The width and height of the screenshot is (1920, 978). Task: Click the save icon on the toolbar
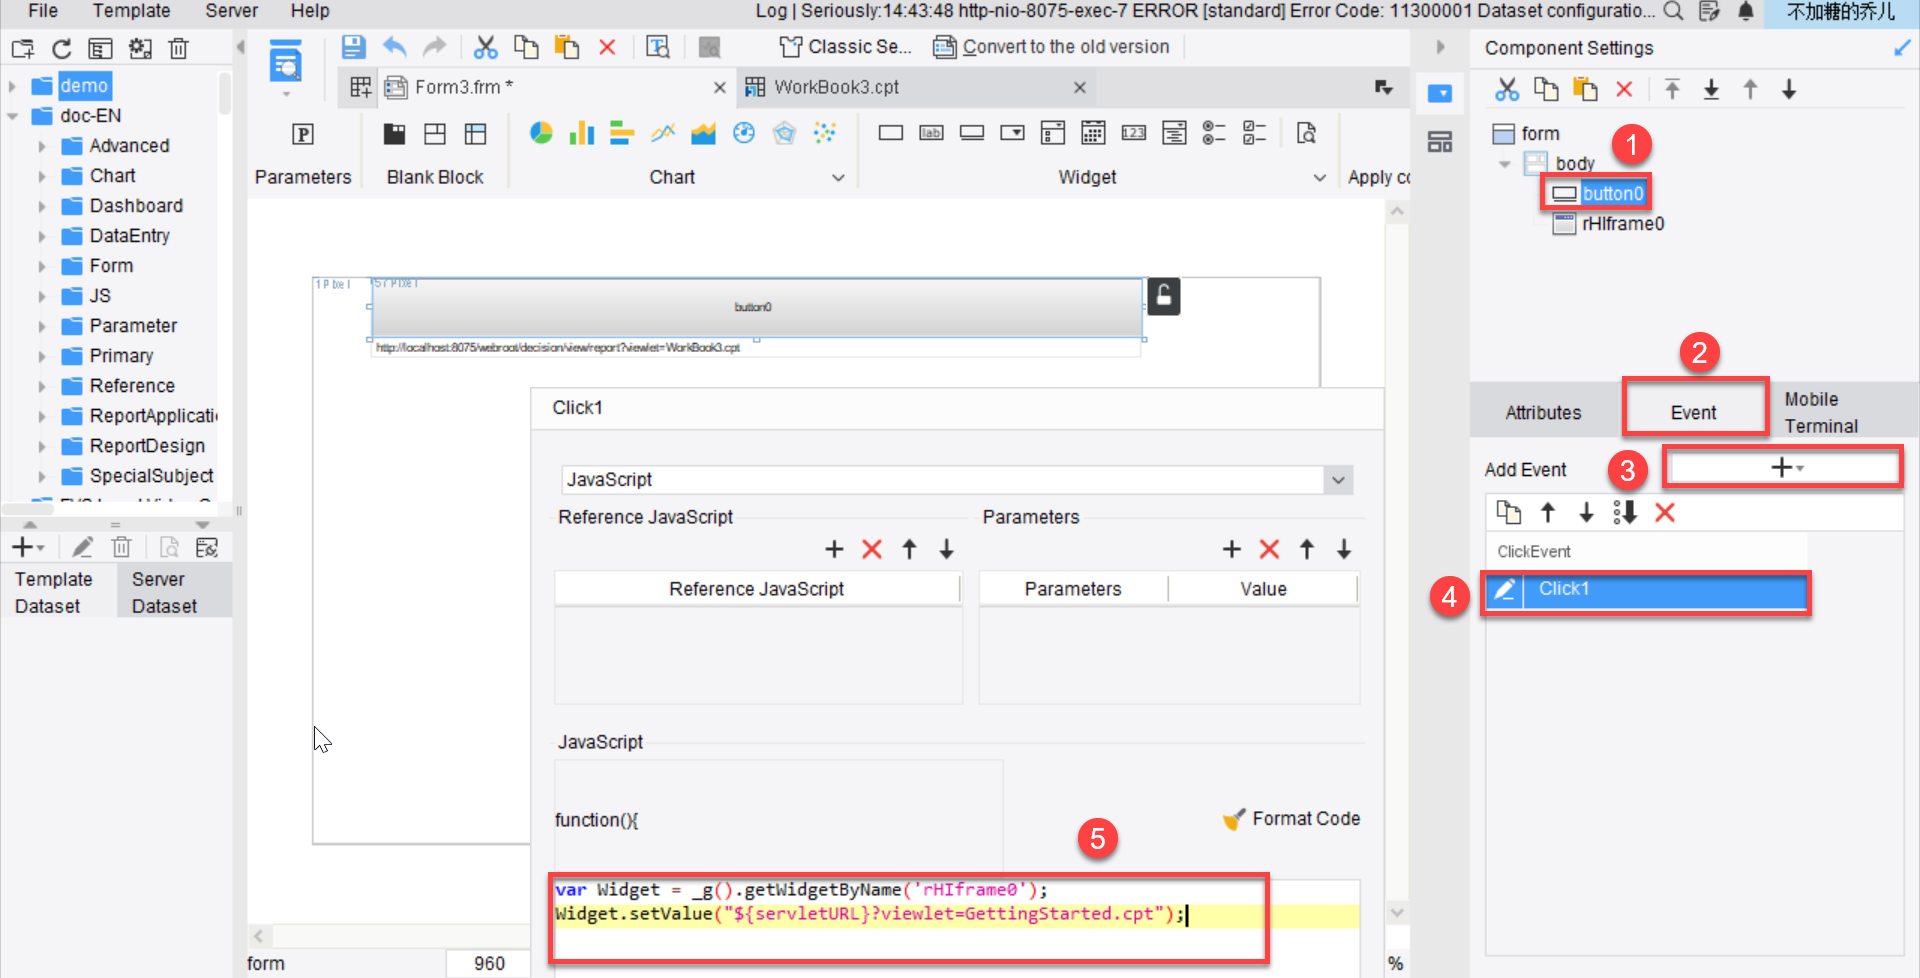click(353, 47)
